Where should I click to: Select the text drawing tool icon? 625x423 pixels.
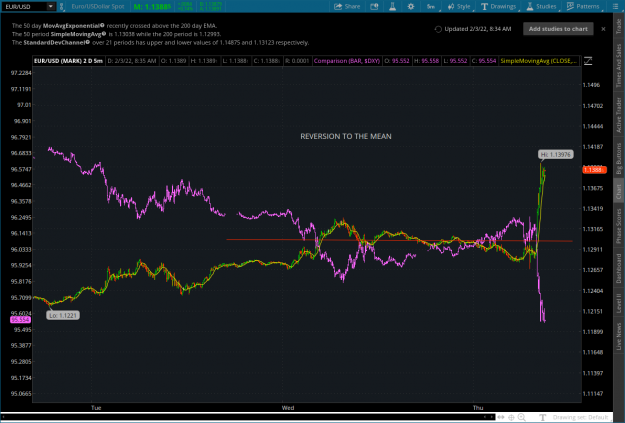542,417
